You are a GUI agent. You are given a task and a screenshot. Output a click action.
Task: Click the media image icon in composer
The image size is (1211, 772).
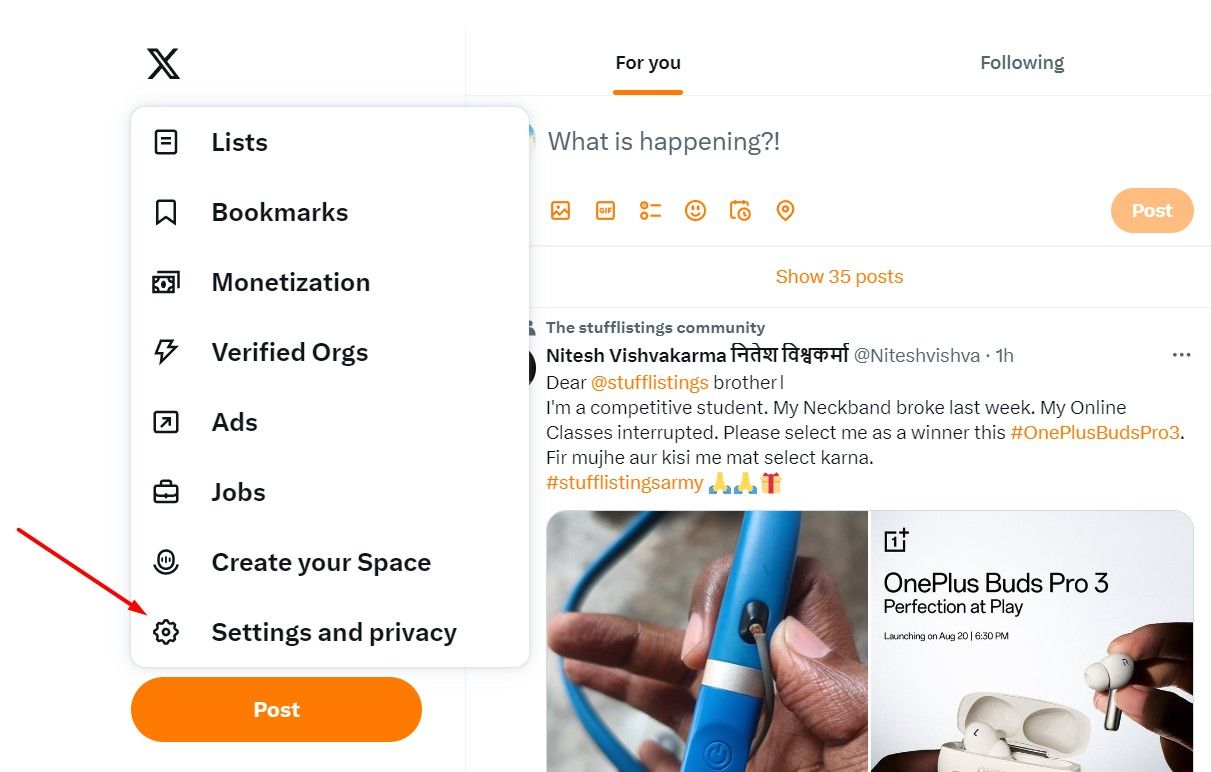[560, 211]
